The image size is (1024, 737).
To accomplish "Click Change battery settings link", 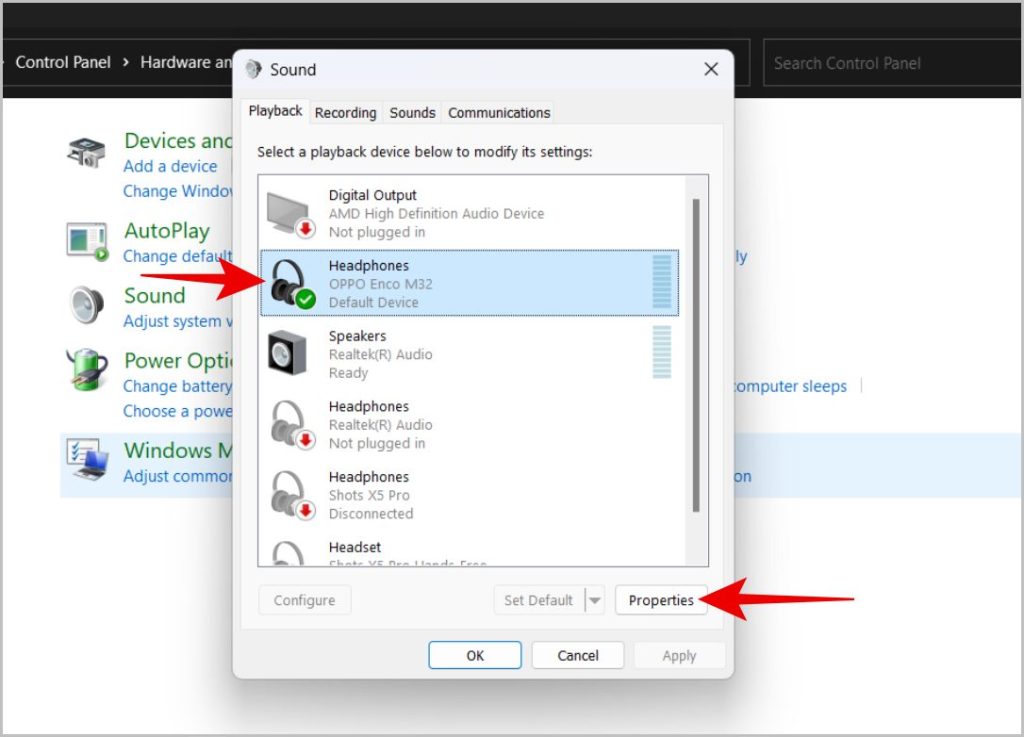I will coord(178,386).
